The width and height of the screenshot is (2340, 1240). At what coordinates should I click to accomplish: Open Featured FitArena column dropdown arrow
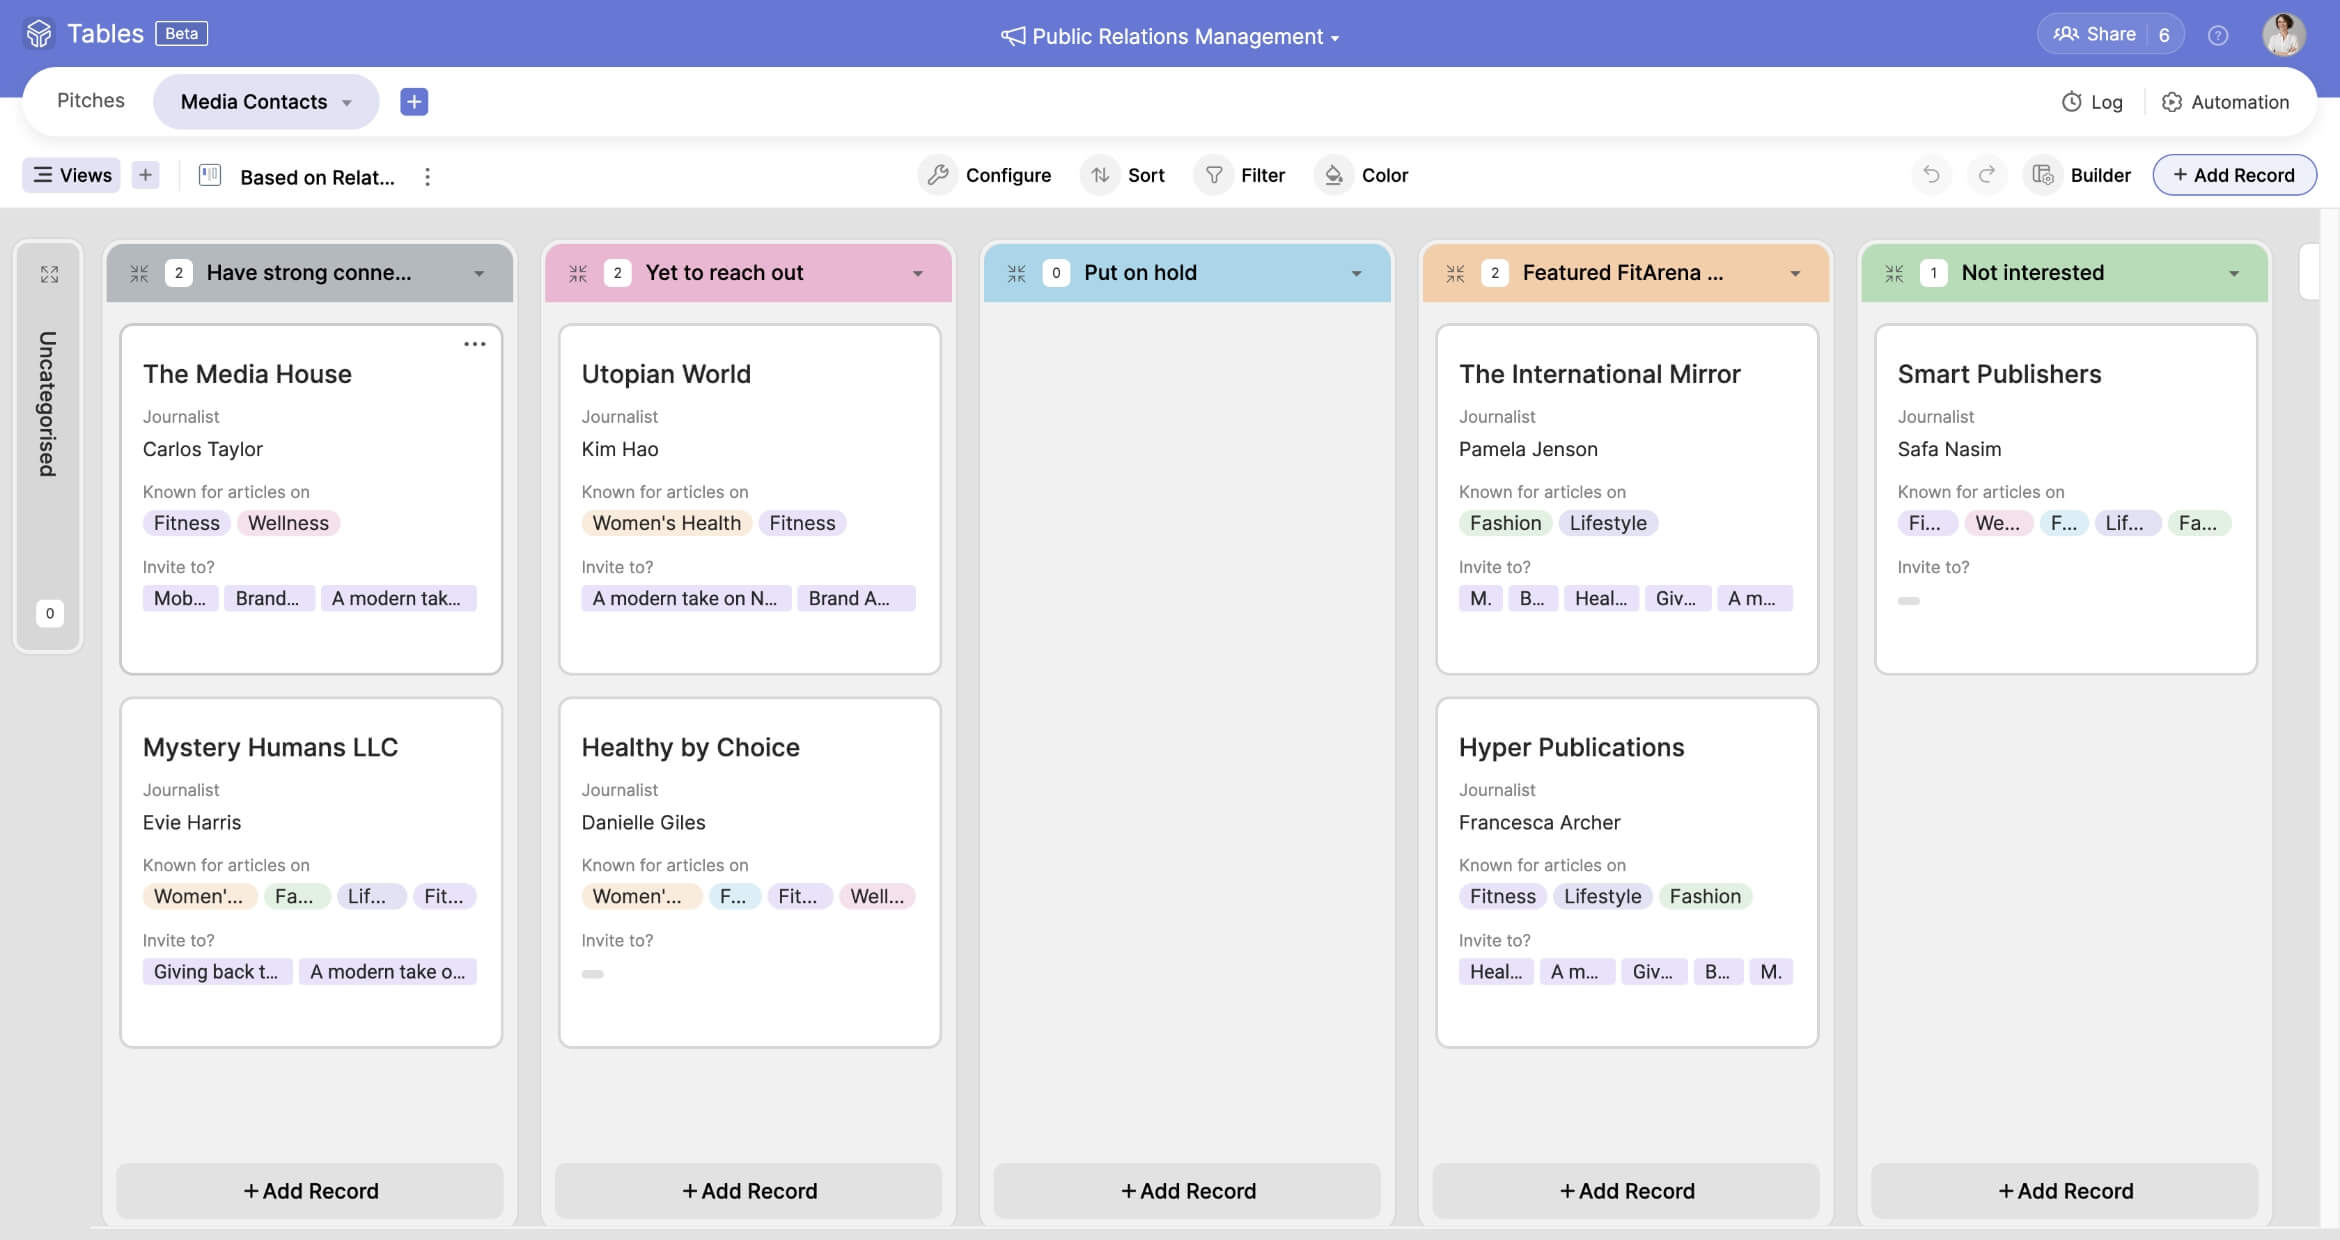click(1795, 274)
